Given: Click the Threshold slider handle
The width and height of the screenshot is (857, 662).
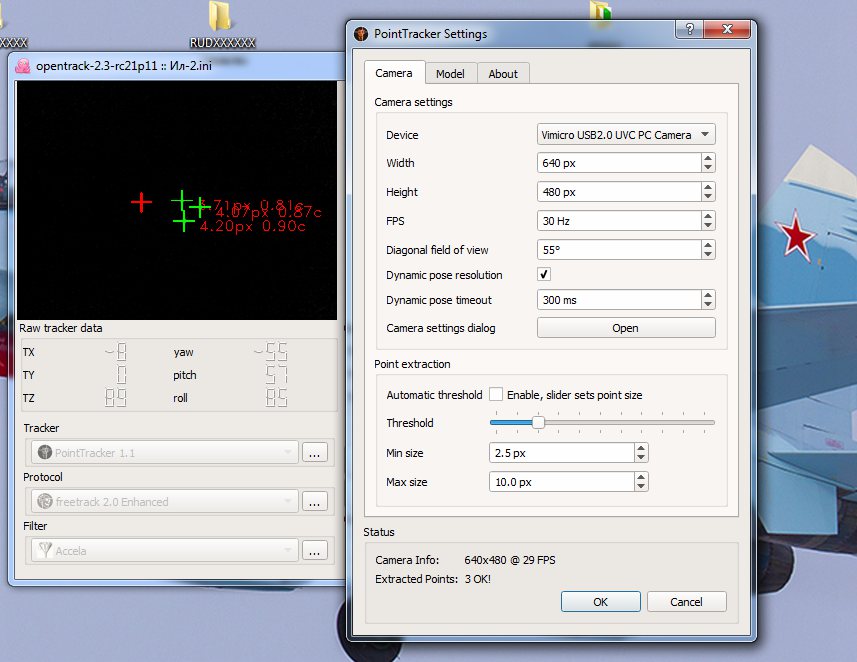Looking at the screenshot, I should (538, 422).
